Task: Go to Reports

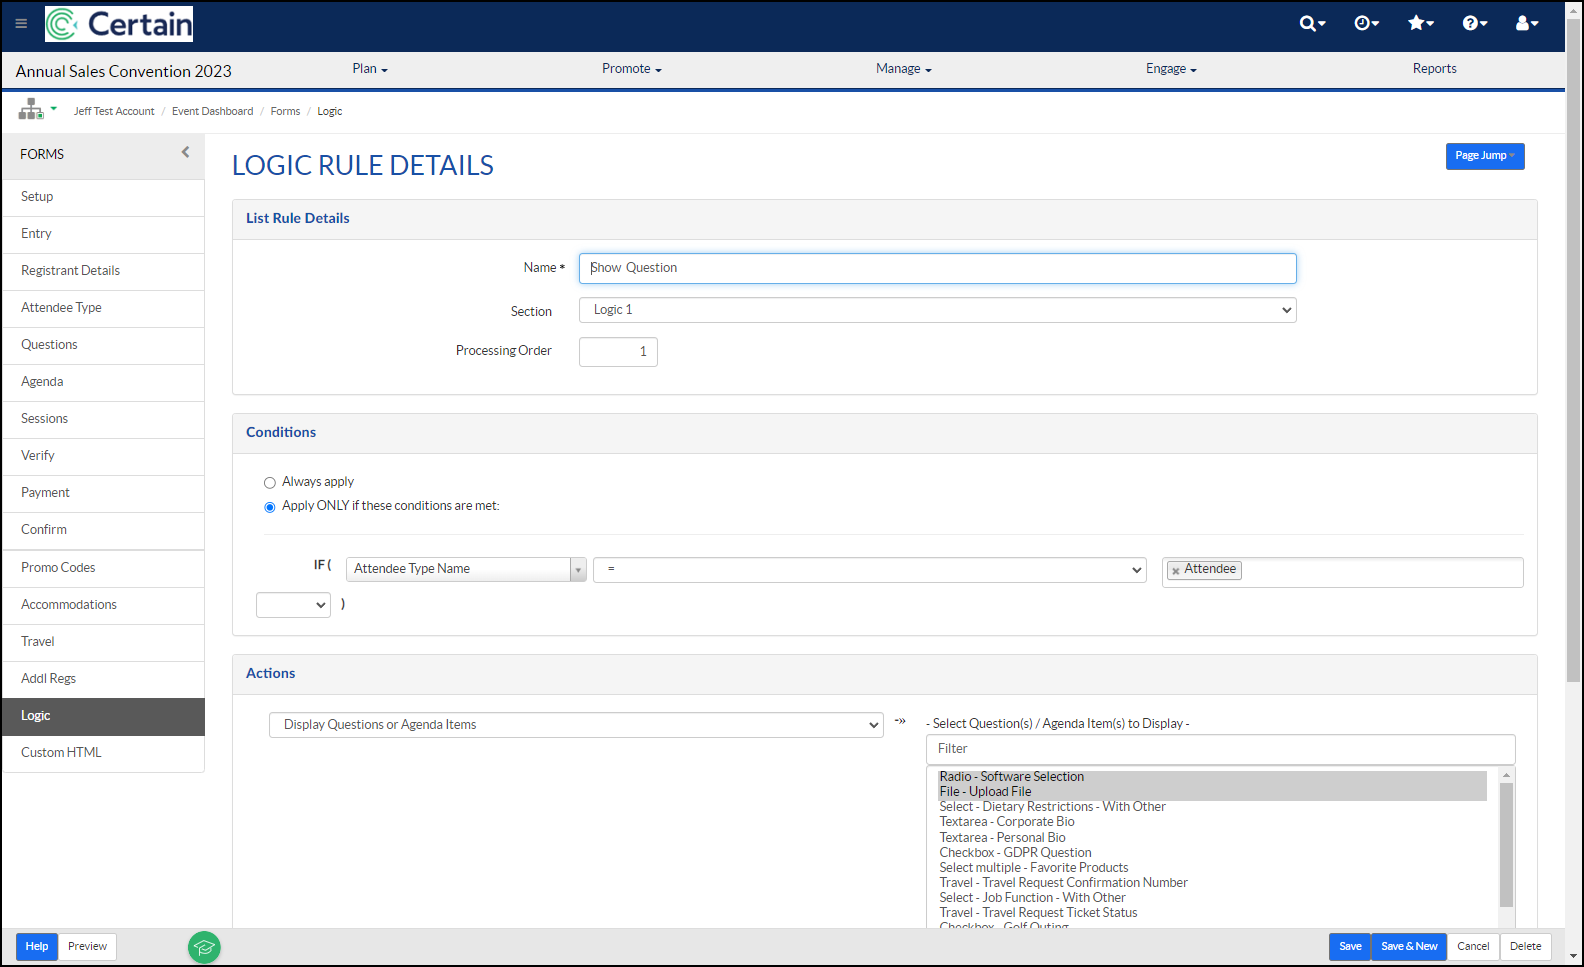Action: click(x=1434, y=69)
